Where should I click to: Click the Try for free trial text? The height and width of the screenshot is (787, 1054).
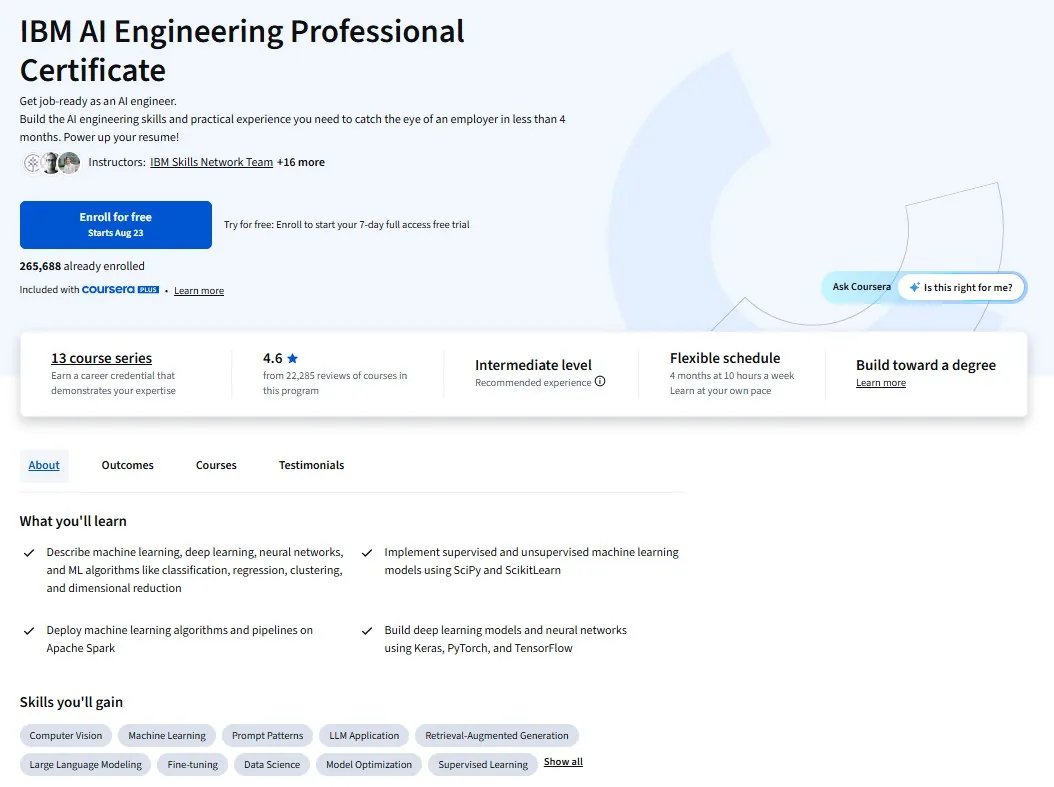pos(346,224)
